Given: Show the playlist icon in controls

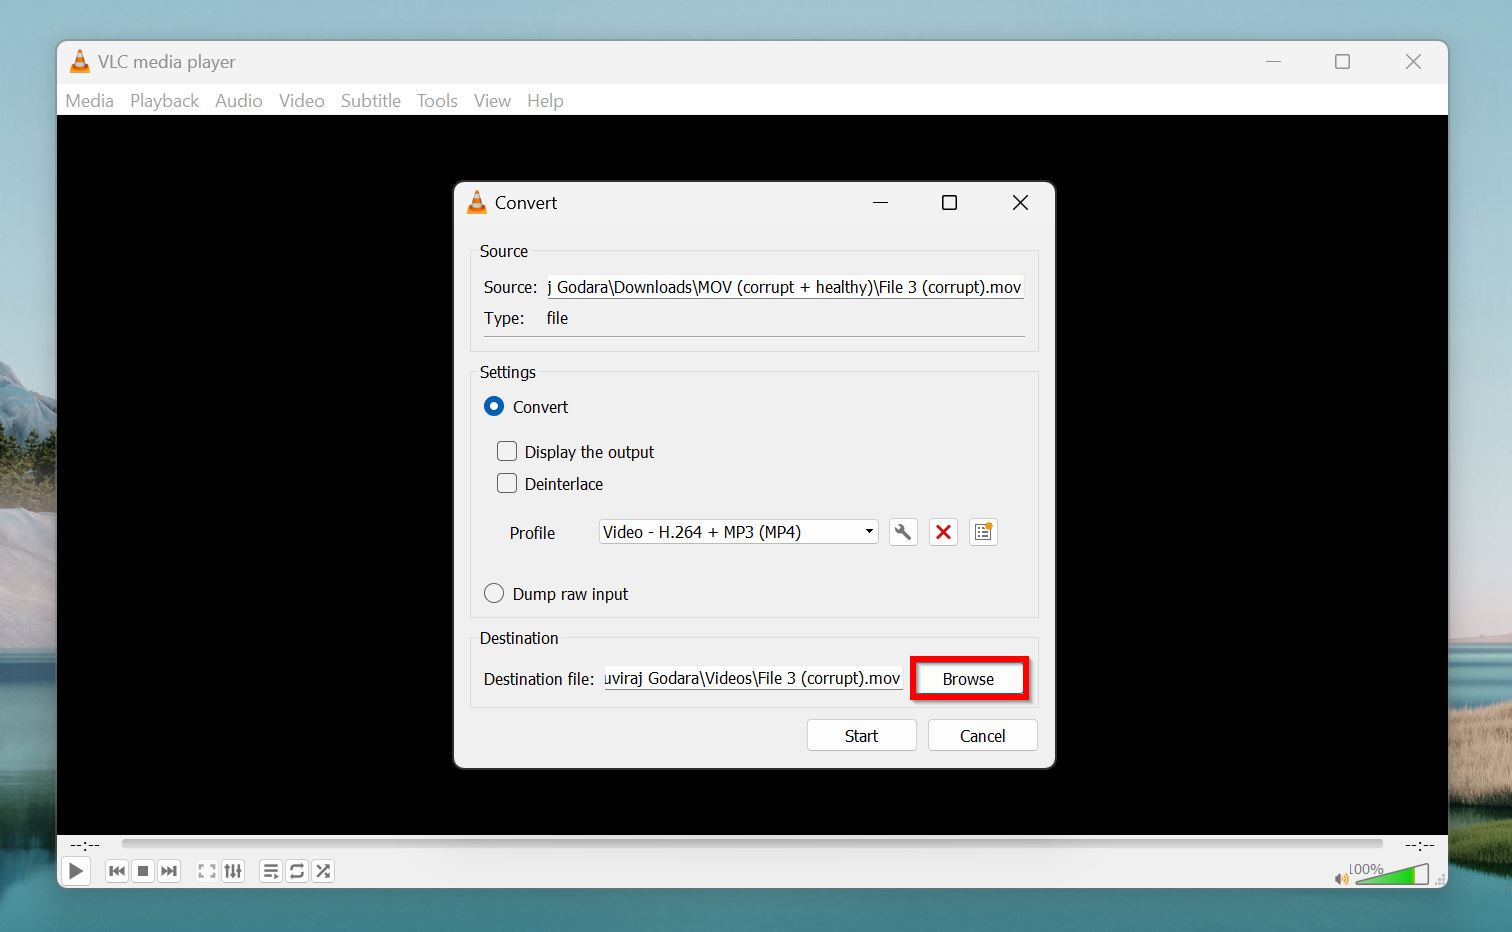Looking at the screenshot, I should tap(270, 871).
